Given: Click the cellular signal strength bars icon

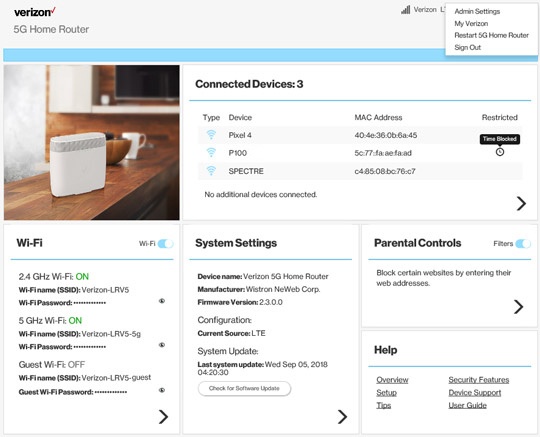Looking at the screenshot, I should pyautogui.click(x=405, y=10).
